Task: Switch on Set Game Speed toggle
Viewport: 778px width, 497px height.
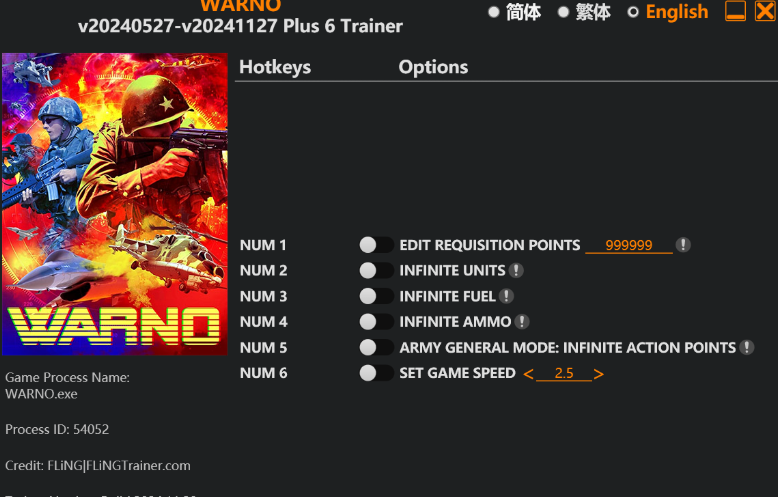Action: point(376,373)
